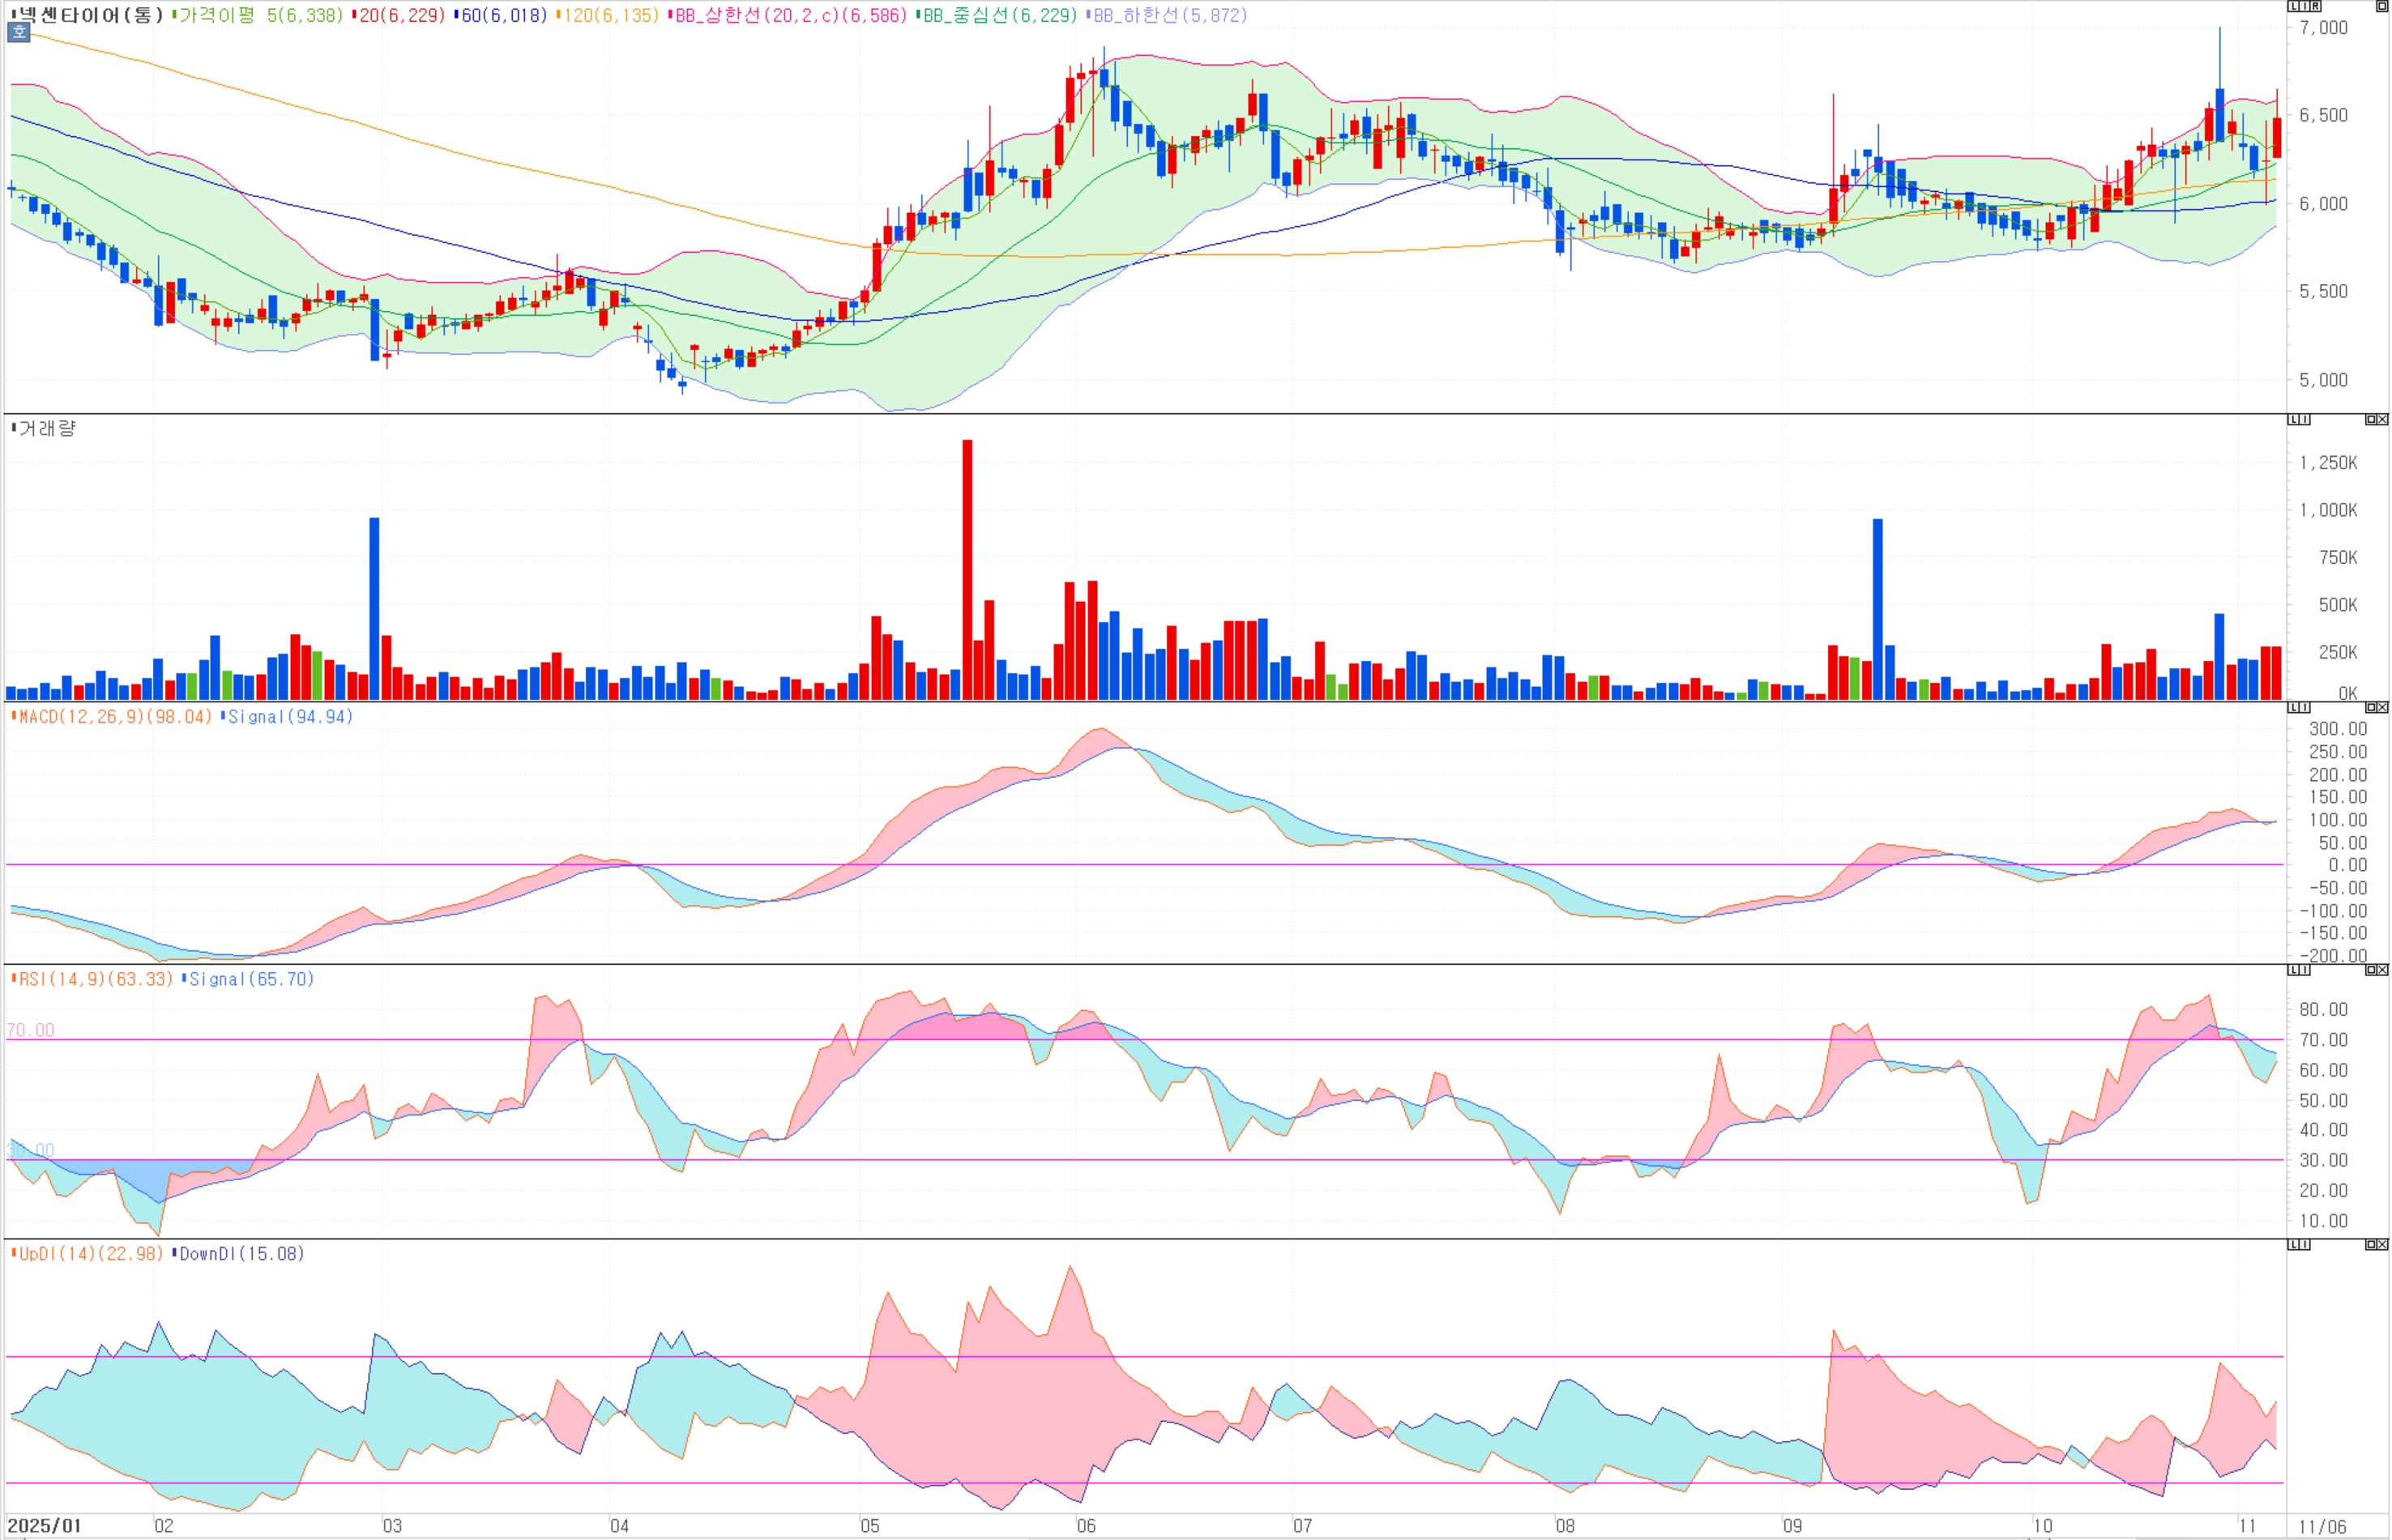Close the MACD indicator panel
Viewport: 2392px width, 1540px height.
click(2383, 707)
